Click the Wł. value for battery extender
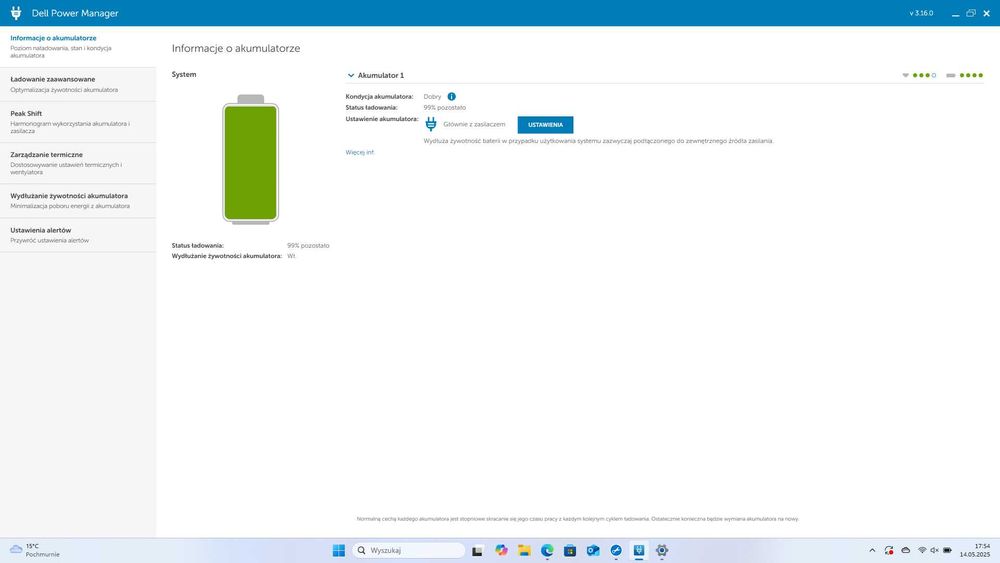The width and height of the screenshot is (1000, 563). click(291, 256)
